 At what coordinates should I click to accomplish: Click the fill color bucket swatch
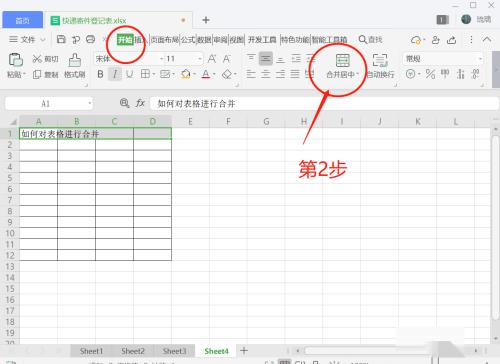[x=185, y=74]
